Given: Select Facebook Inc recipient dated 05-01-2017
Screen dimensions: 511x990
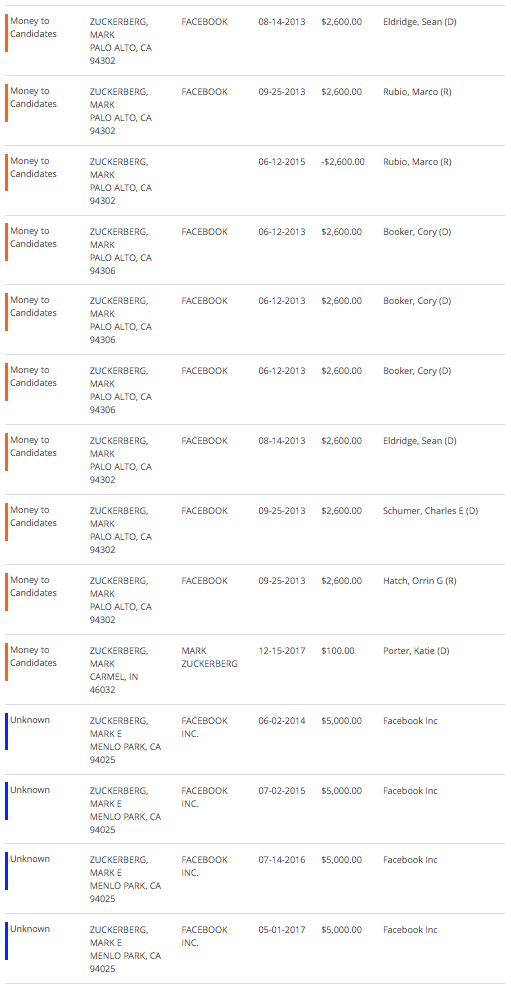Looking at the screenshot, I should click(x=410, y=930).
